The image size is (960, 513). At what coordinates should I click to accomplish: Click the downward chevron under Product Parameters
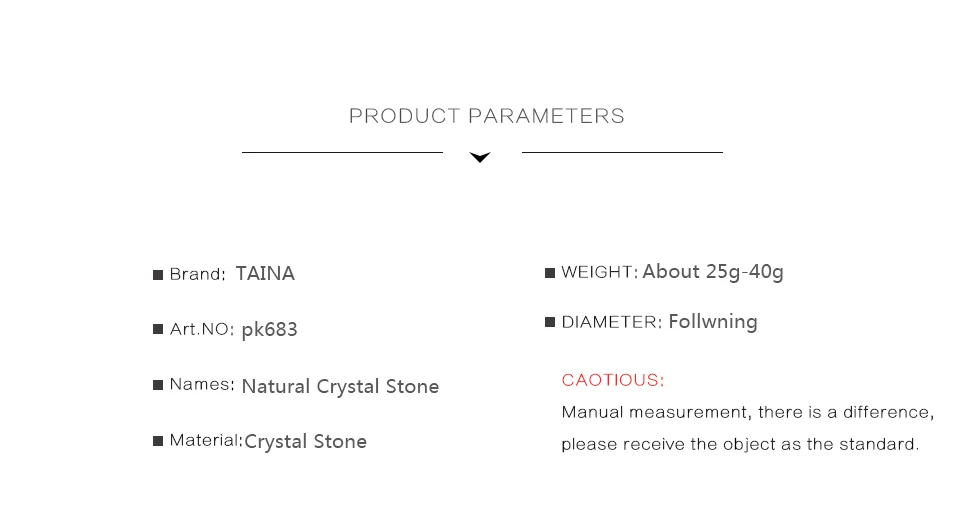(x=480, y=157)
